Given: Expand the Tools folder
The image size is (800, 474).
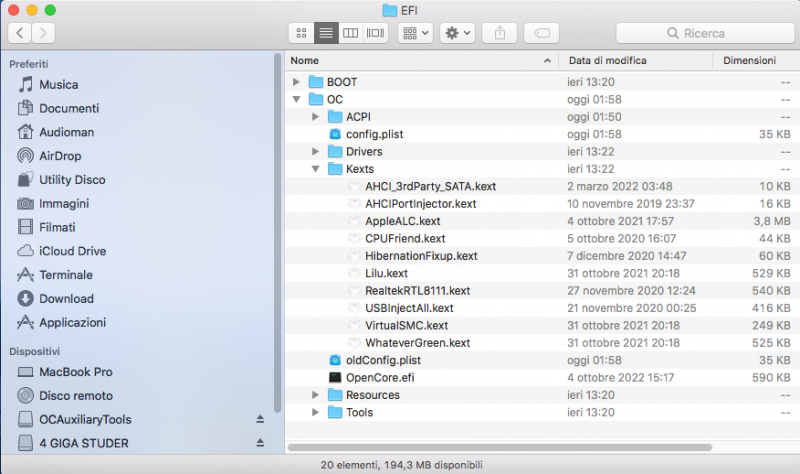Looking at the screenshot, I should tap(315, 412).
